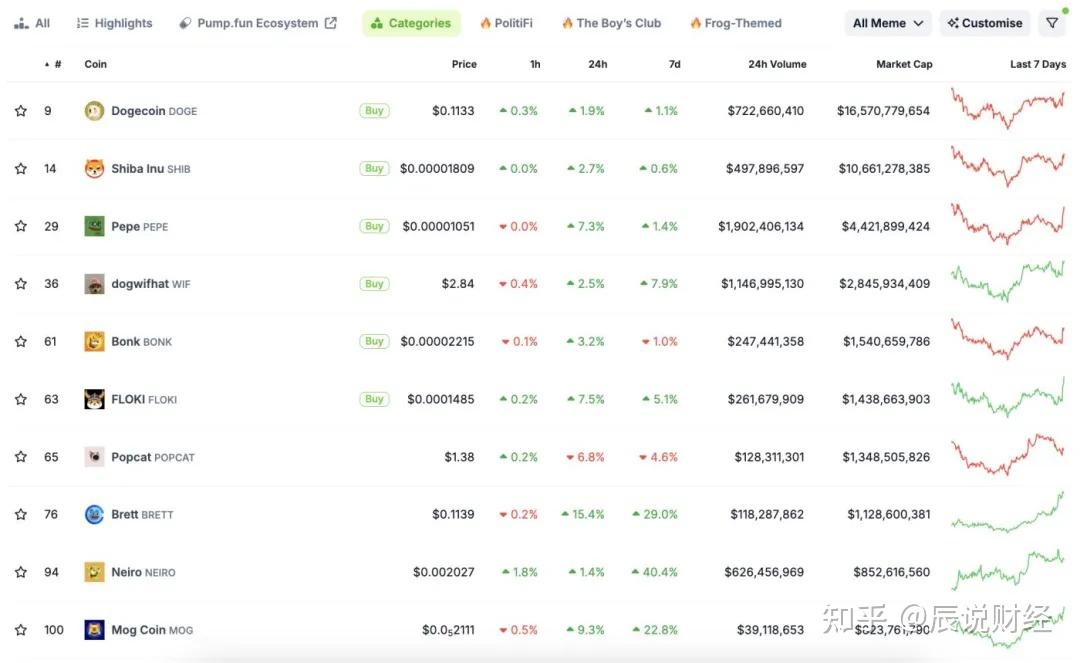
Task: Sort by Coin name header
Action: pyautogui.click(x=95, y=64)
